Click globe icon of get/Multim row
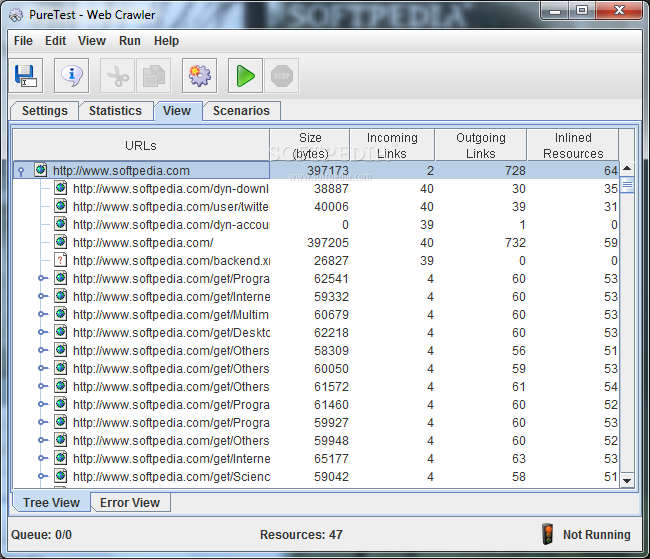The width and height of the screenshot is (650, 559). (x=61, y=314)
